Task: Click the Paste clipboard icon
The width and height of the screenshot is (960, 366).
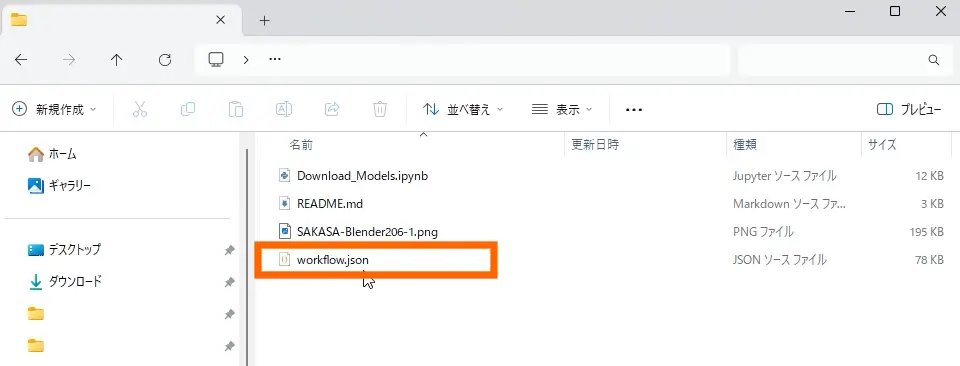Action: 236,110
